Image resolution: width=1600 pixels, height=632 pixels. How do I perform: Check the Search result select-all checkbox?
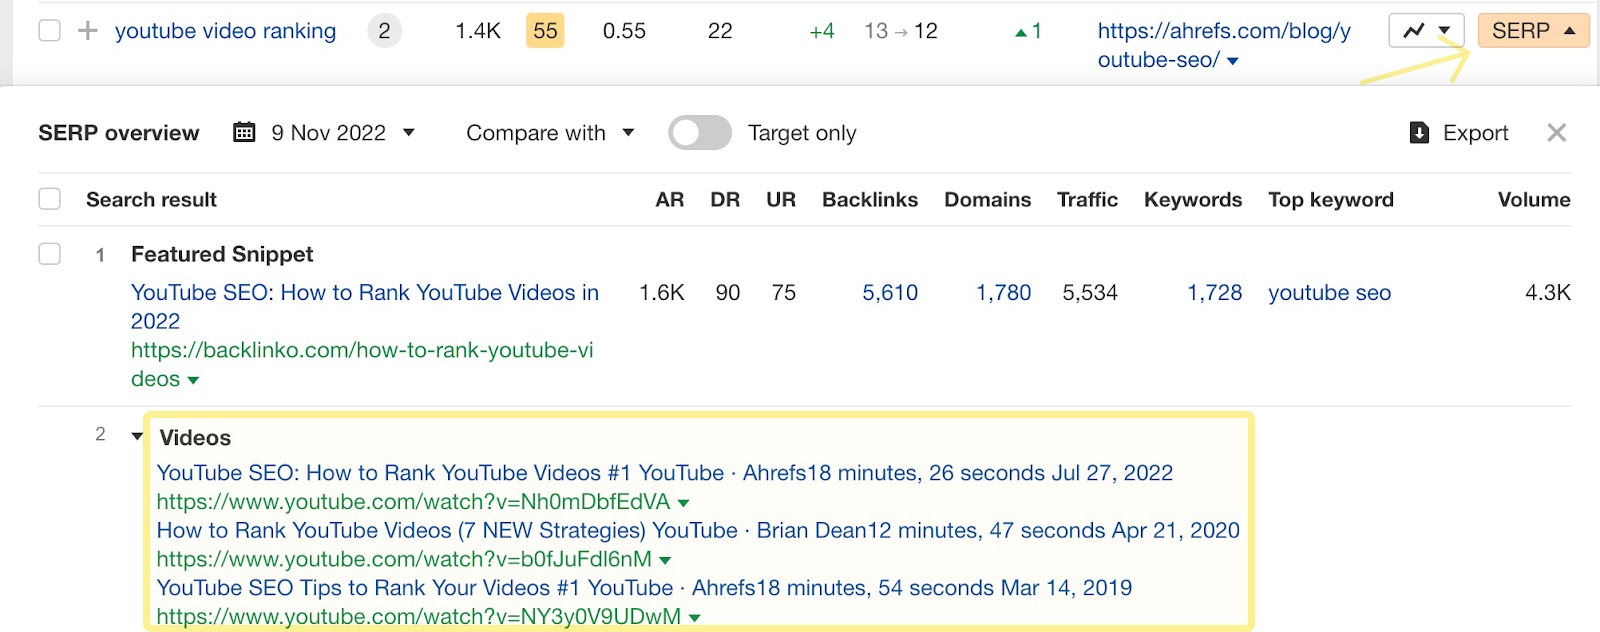[x=49, y=199]
